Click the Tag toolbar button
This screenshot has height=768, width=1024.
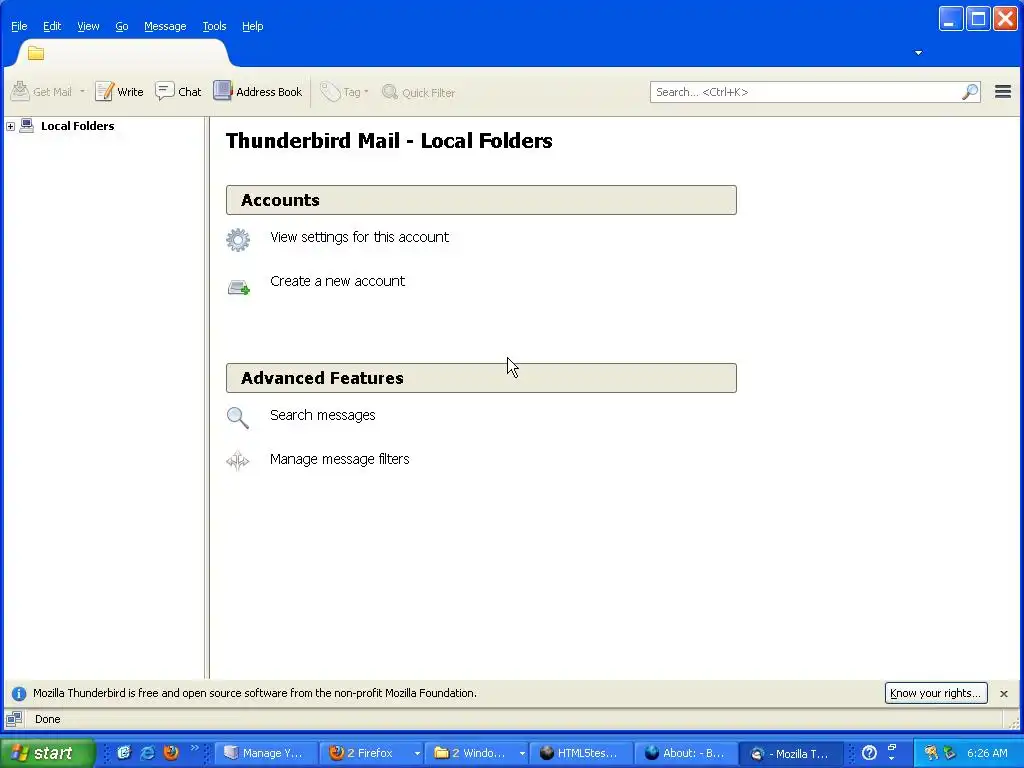point(345,92)
